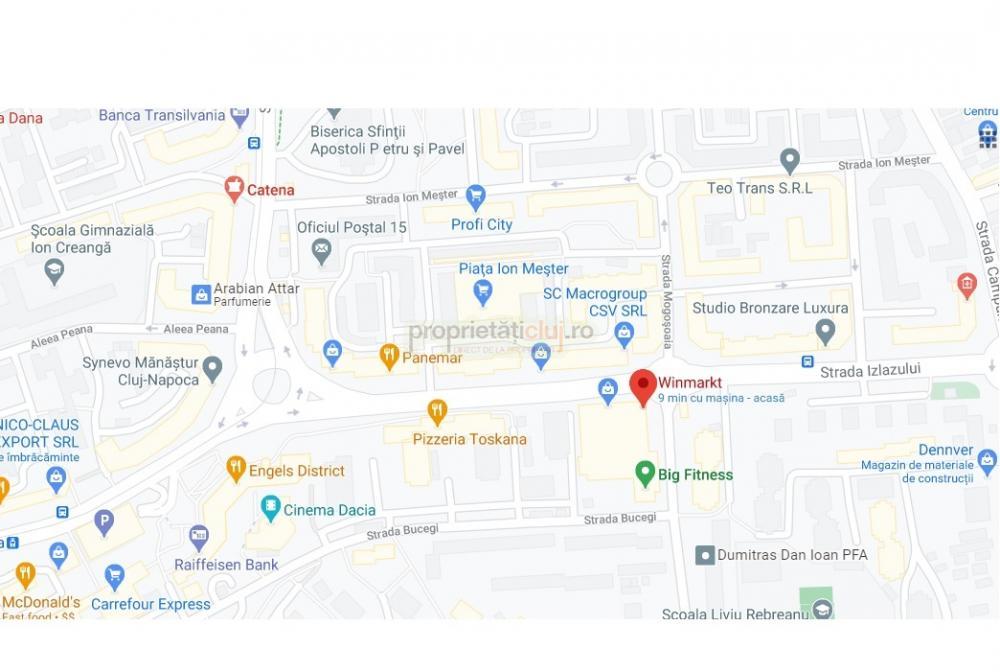Select the Big Fitness green pin
The width and height of the screenshot is (1000, 672).
pyautogui.click(x=645, y=474)
